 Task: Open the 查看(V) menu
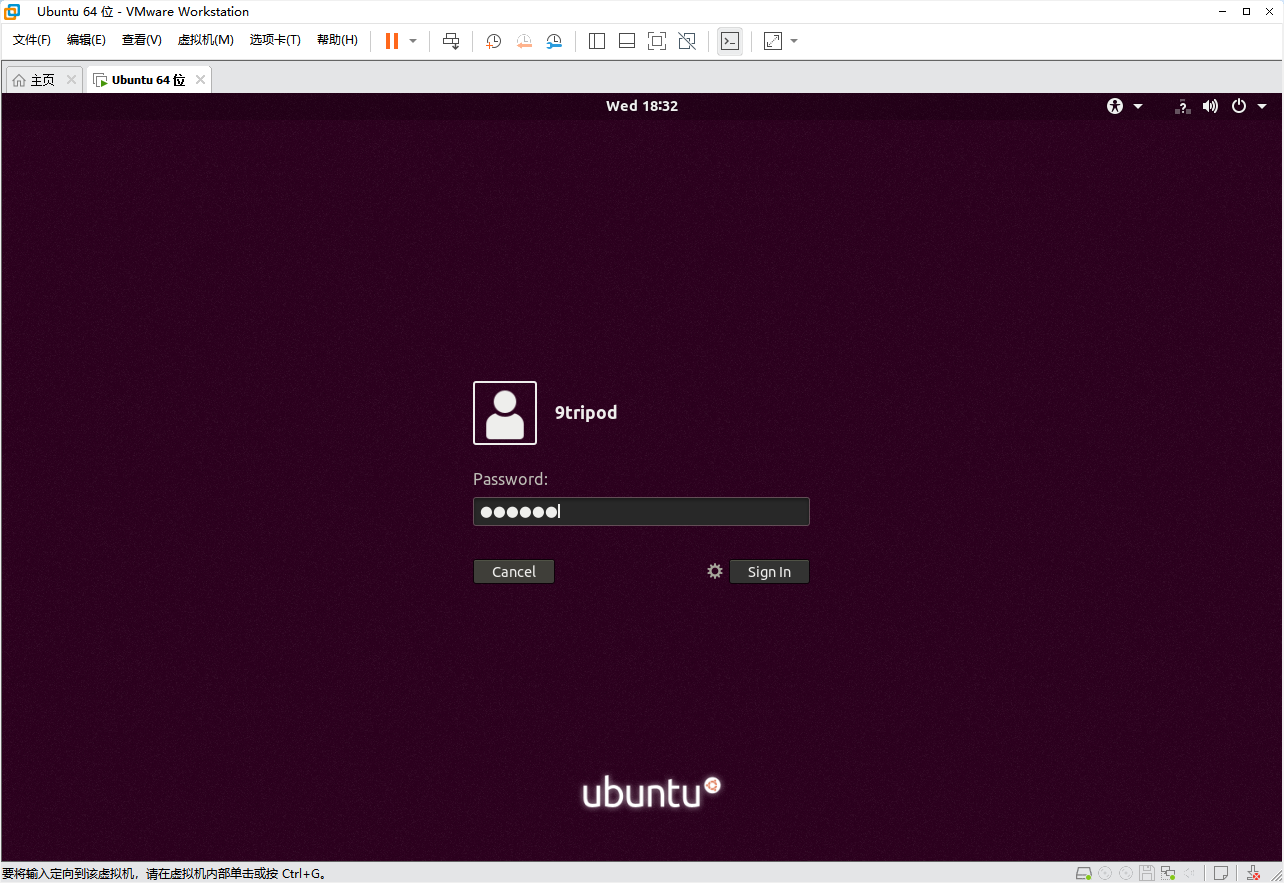(x=142, y=40)
